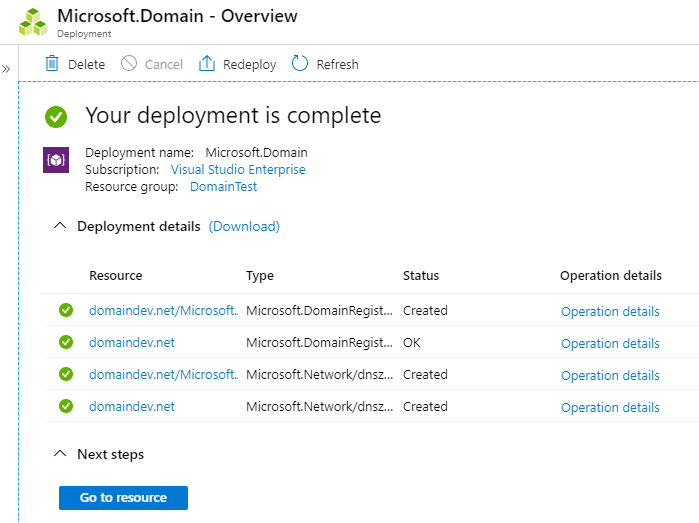The image size is (699, 523).
Task: Click the large green deployment complete checkmark
Action: 56,116
